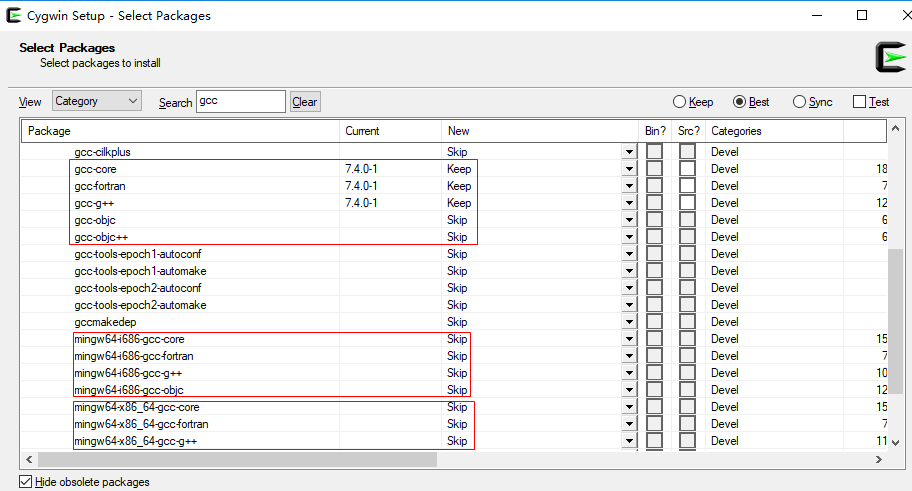
Task: Open version dropdown for gcc-objc++
Action: (629, 237)
